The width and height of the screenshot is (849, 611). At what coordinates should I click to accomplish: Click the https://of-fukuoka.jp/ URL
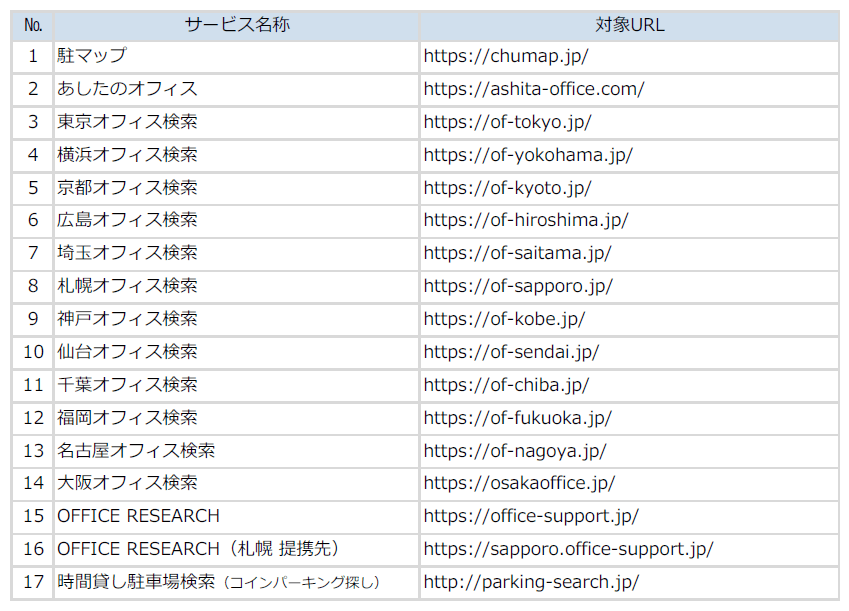pyautogui.click(x=517, y=418)
